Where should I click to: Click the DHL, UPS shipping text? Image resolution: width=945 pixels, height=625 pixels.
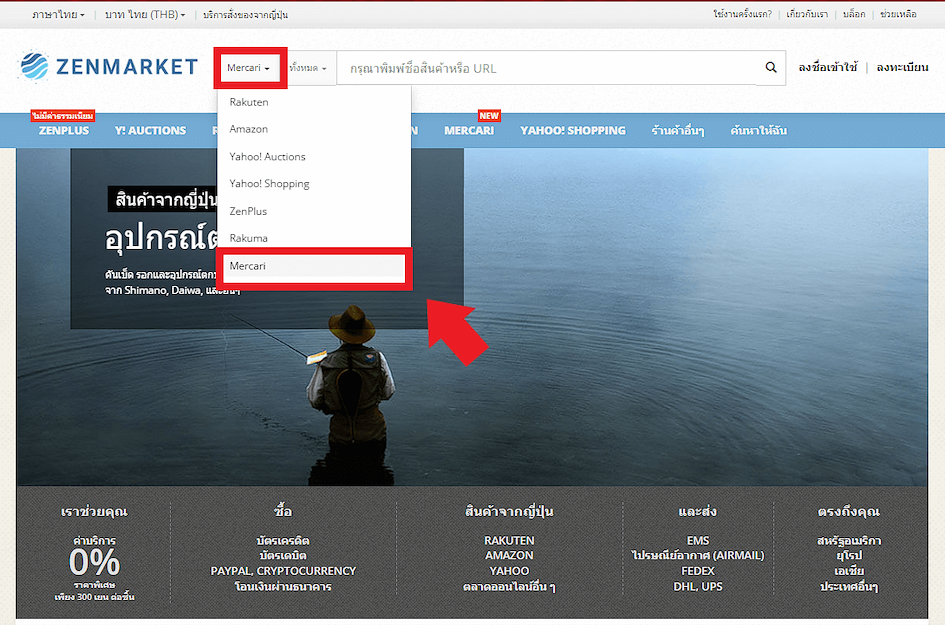pyautogui.click(x=698, y=586)
